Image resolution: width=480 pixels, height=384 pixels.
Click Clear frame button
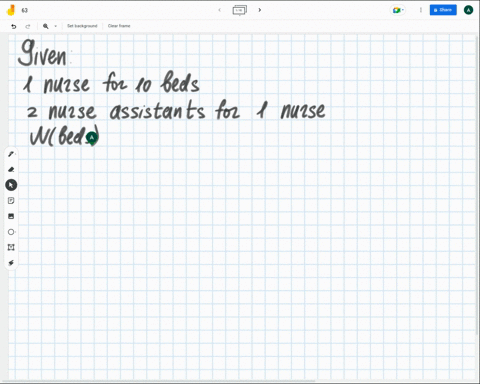tap(119, 26)
